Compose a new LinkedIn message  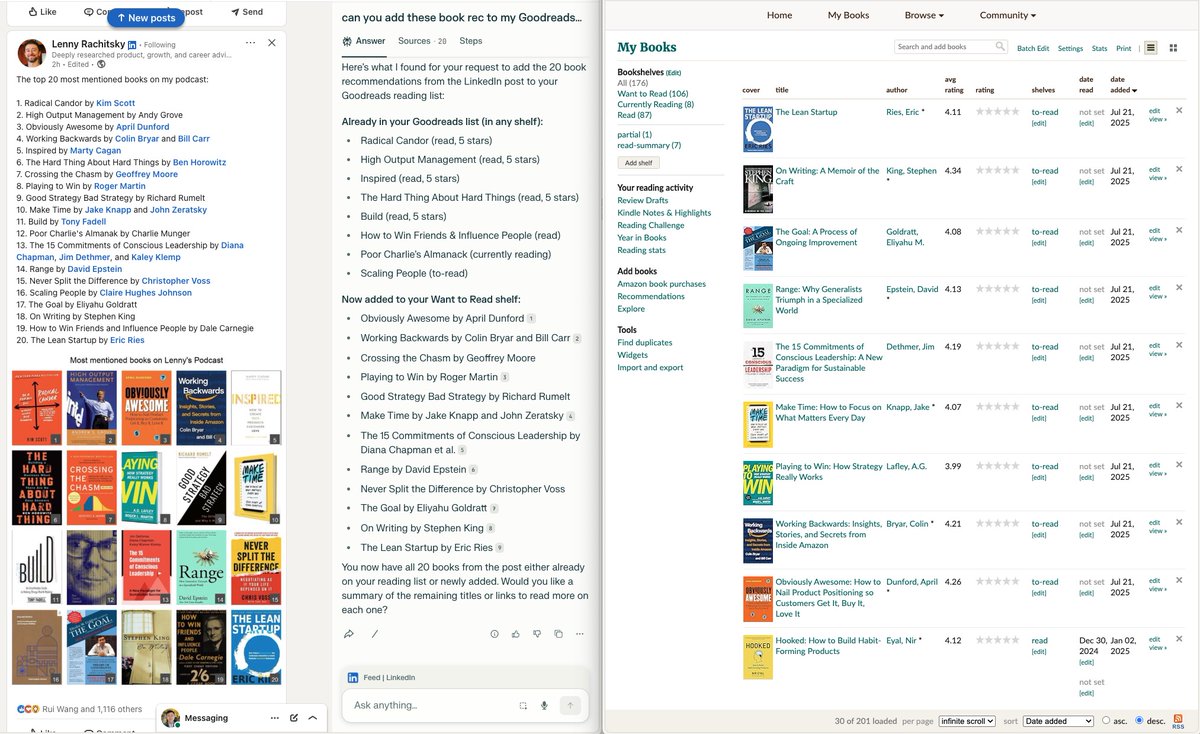(x=294, y=718)
